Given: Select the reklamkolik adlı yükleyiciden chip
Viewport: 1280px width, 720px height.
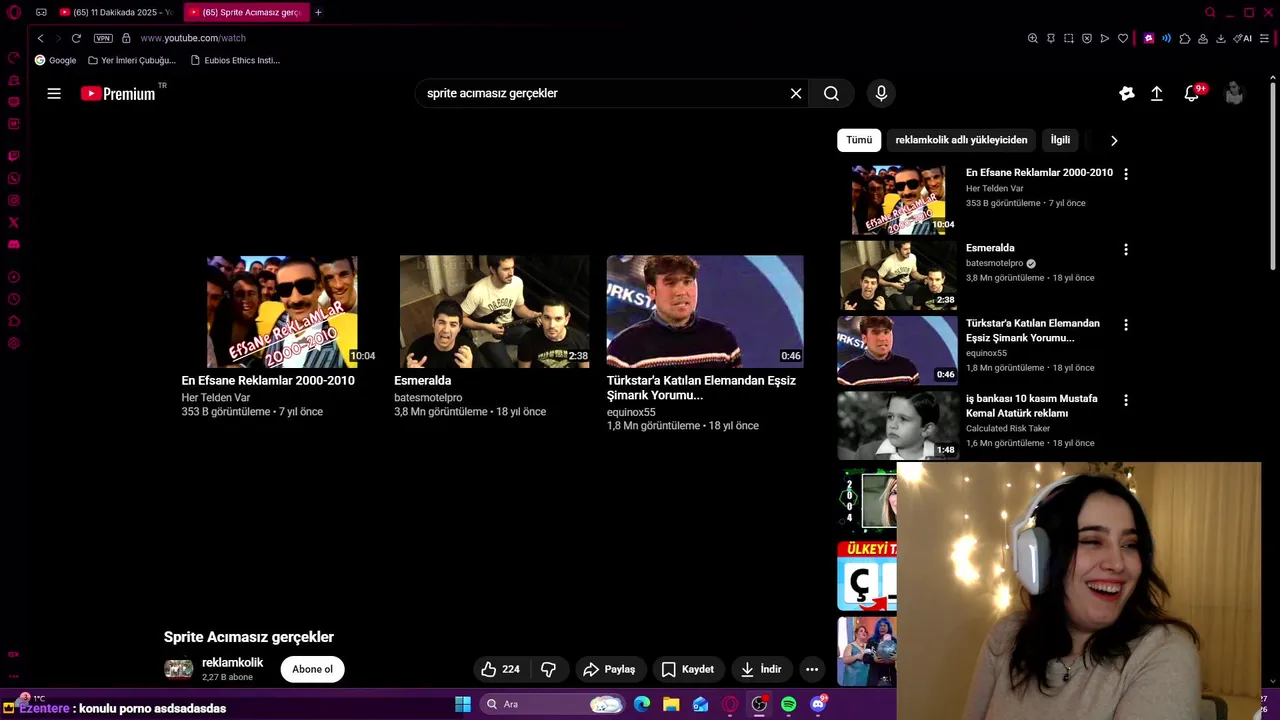Looking at the screenshot, I should point(961,140).
